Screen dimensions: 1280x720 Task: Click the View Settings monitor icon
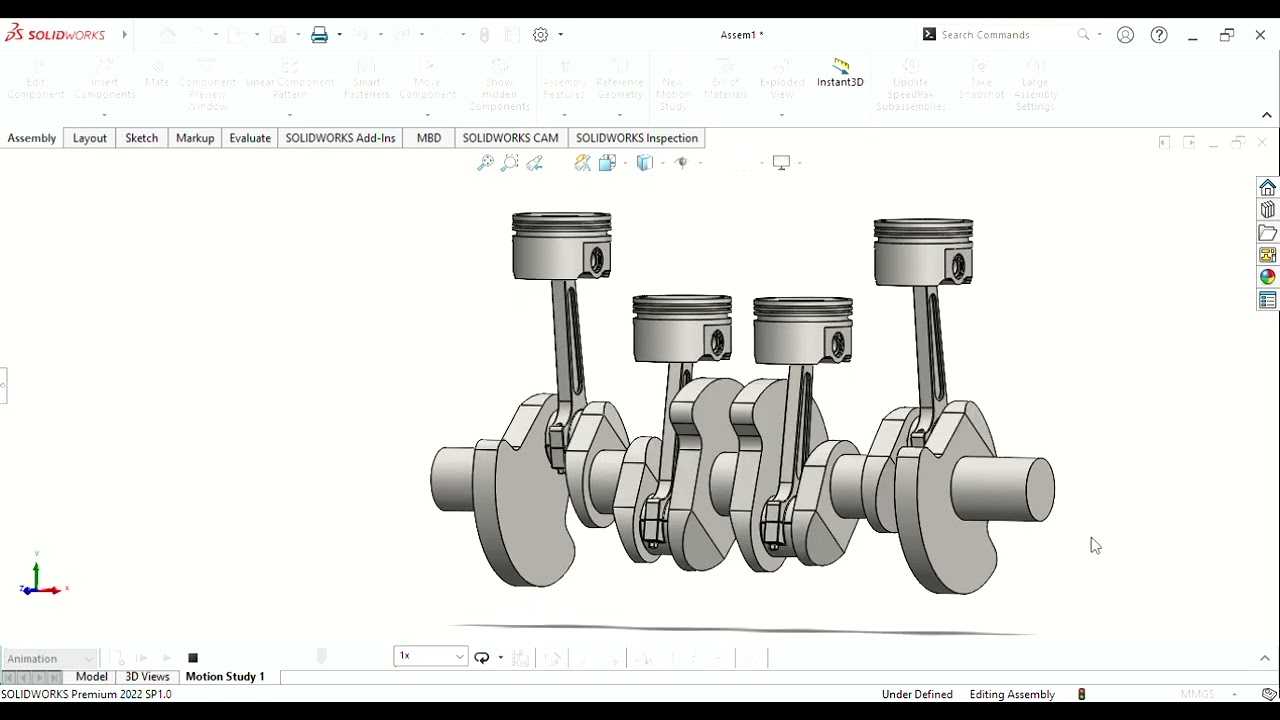click(781, 163)
